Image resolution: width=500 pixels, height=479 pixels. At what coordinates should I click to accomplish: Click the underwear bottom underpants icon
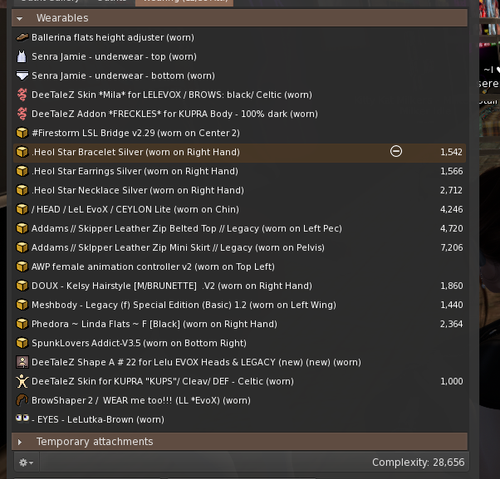click(22, 76)
